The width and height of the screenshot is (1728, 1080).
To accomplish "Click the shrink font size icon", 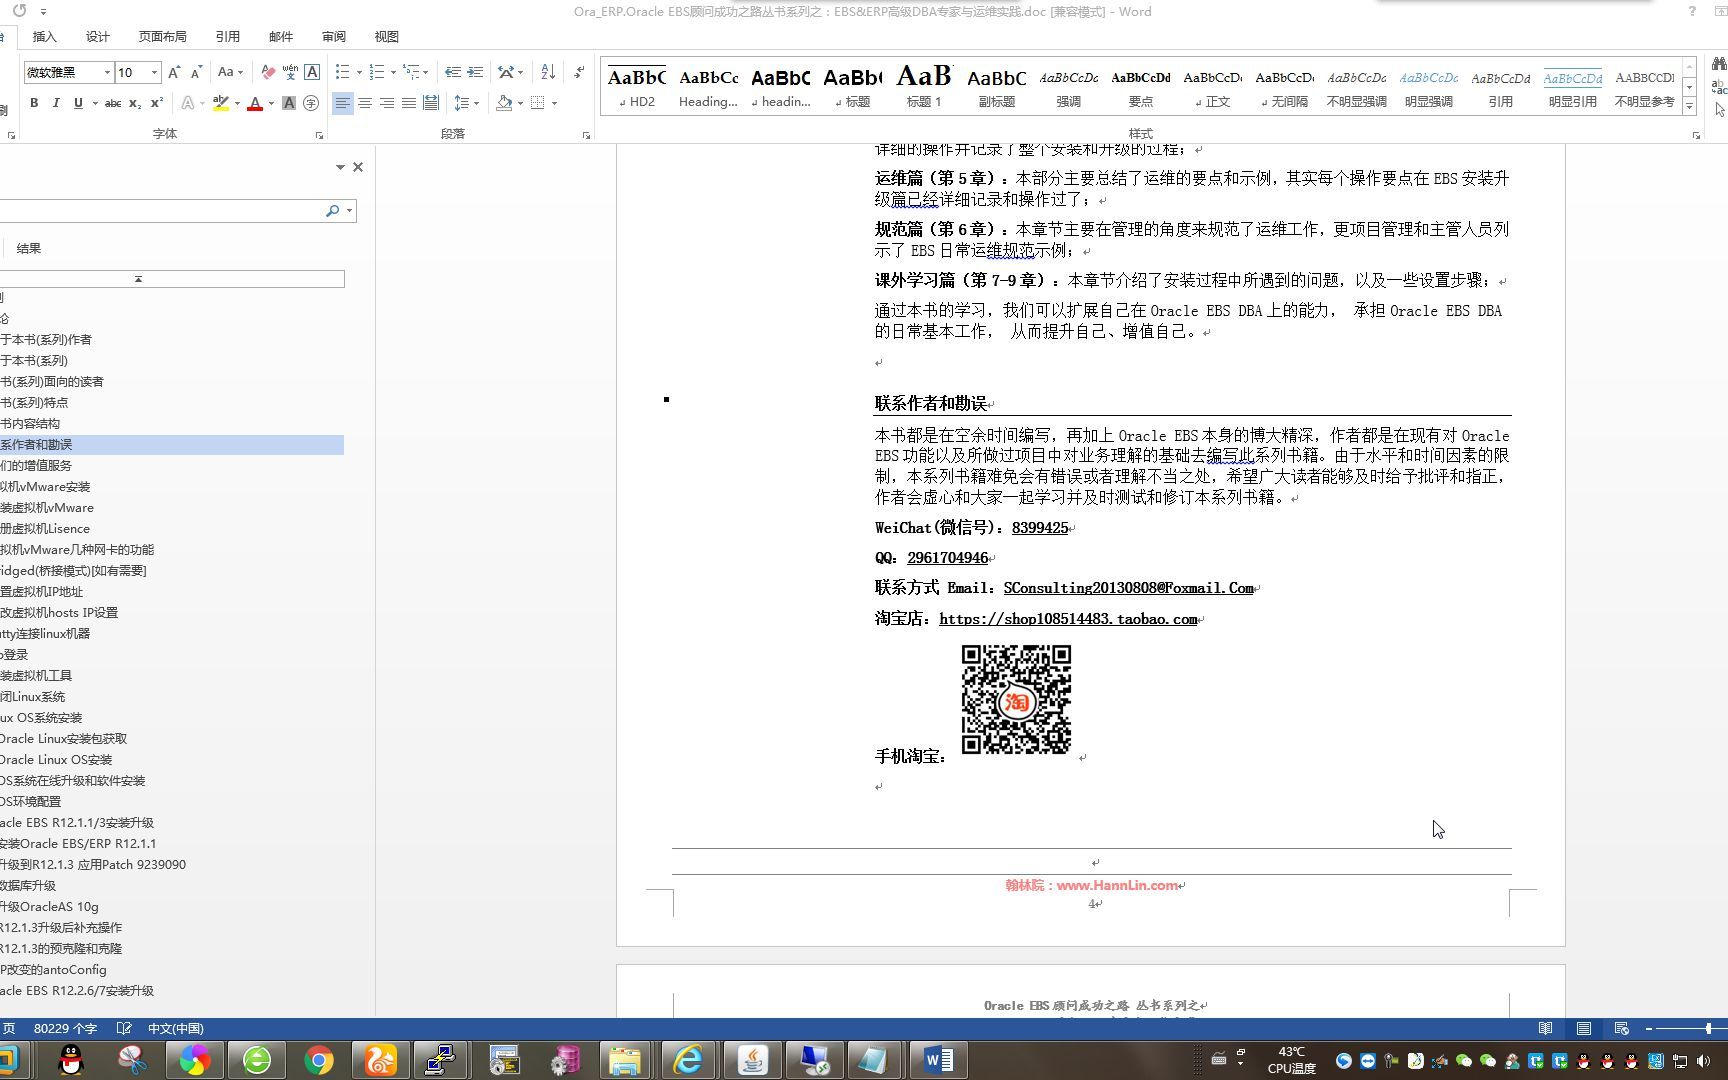I will click(x=196, y=72).
